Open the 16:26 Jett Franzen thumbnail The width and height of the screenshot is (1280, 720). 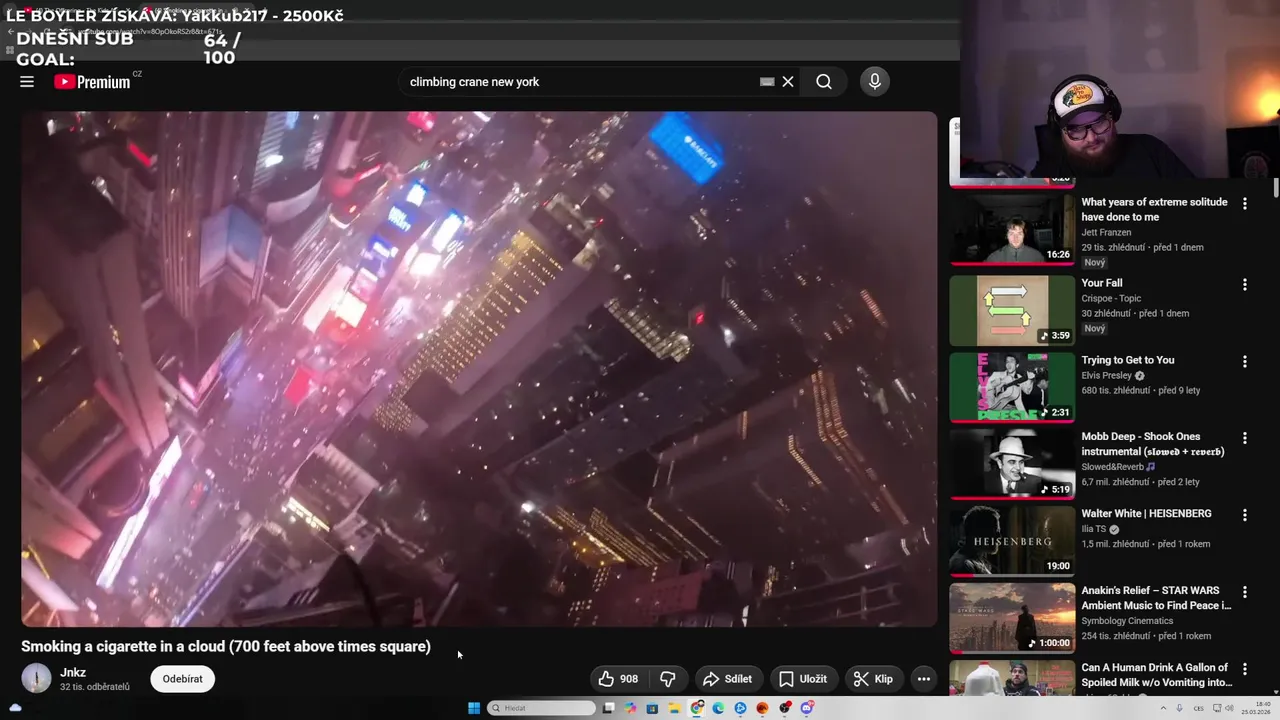[1012, 228]
